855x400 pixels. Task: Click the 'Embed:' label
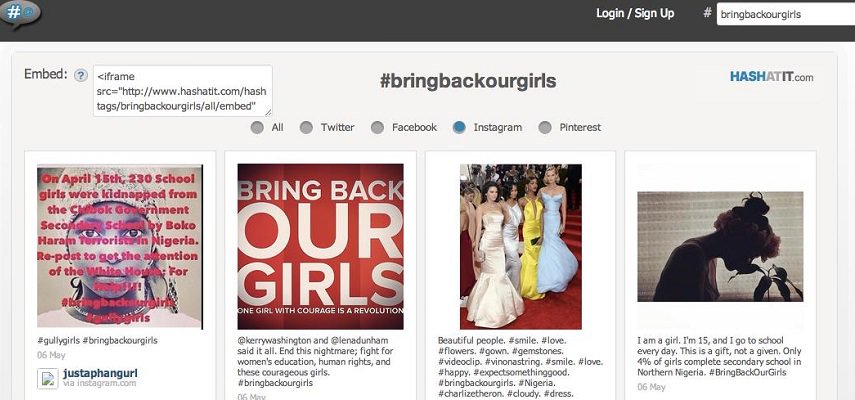coord(46,74)
